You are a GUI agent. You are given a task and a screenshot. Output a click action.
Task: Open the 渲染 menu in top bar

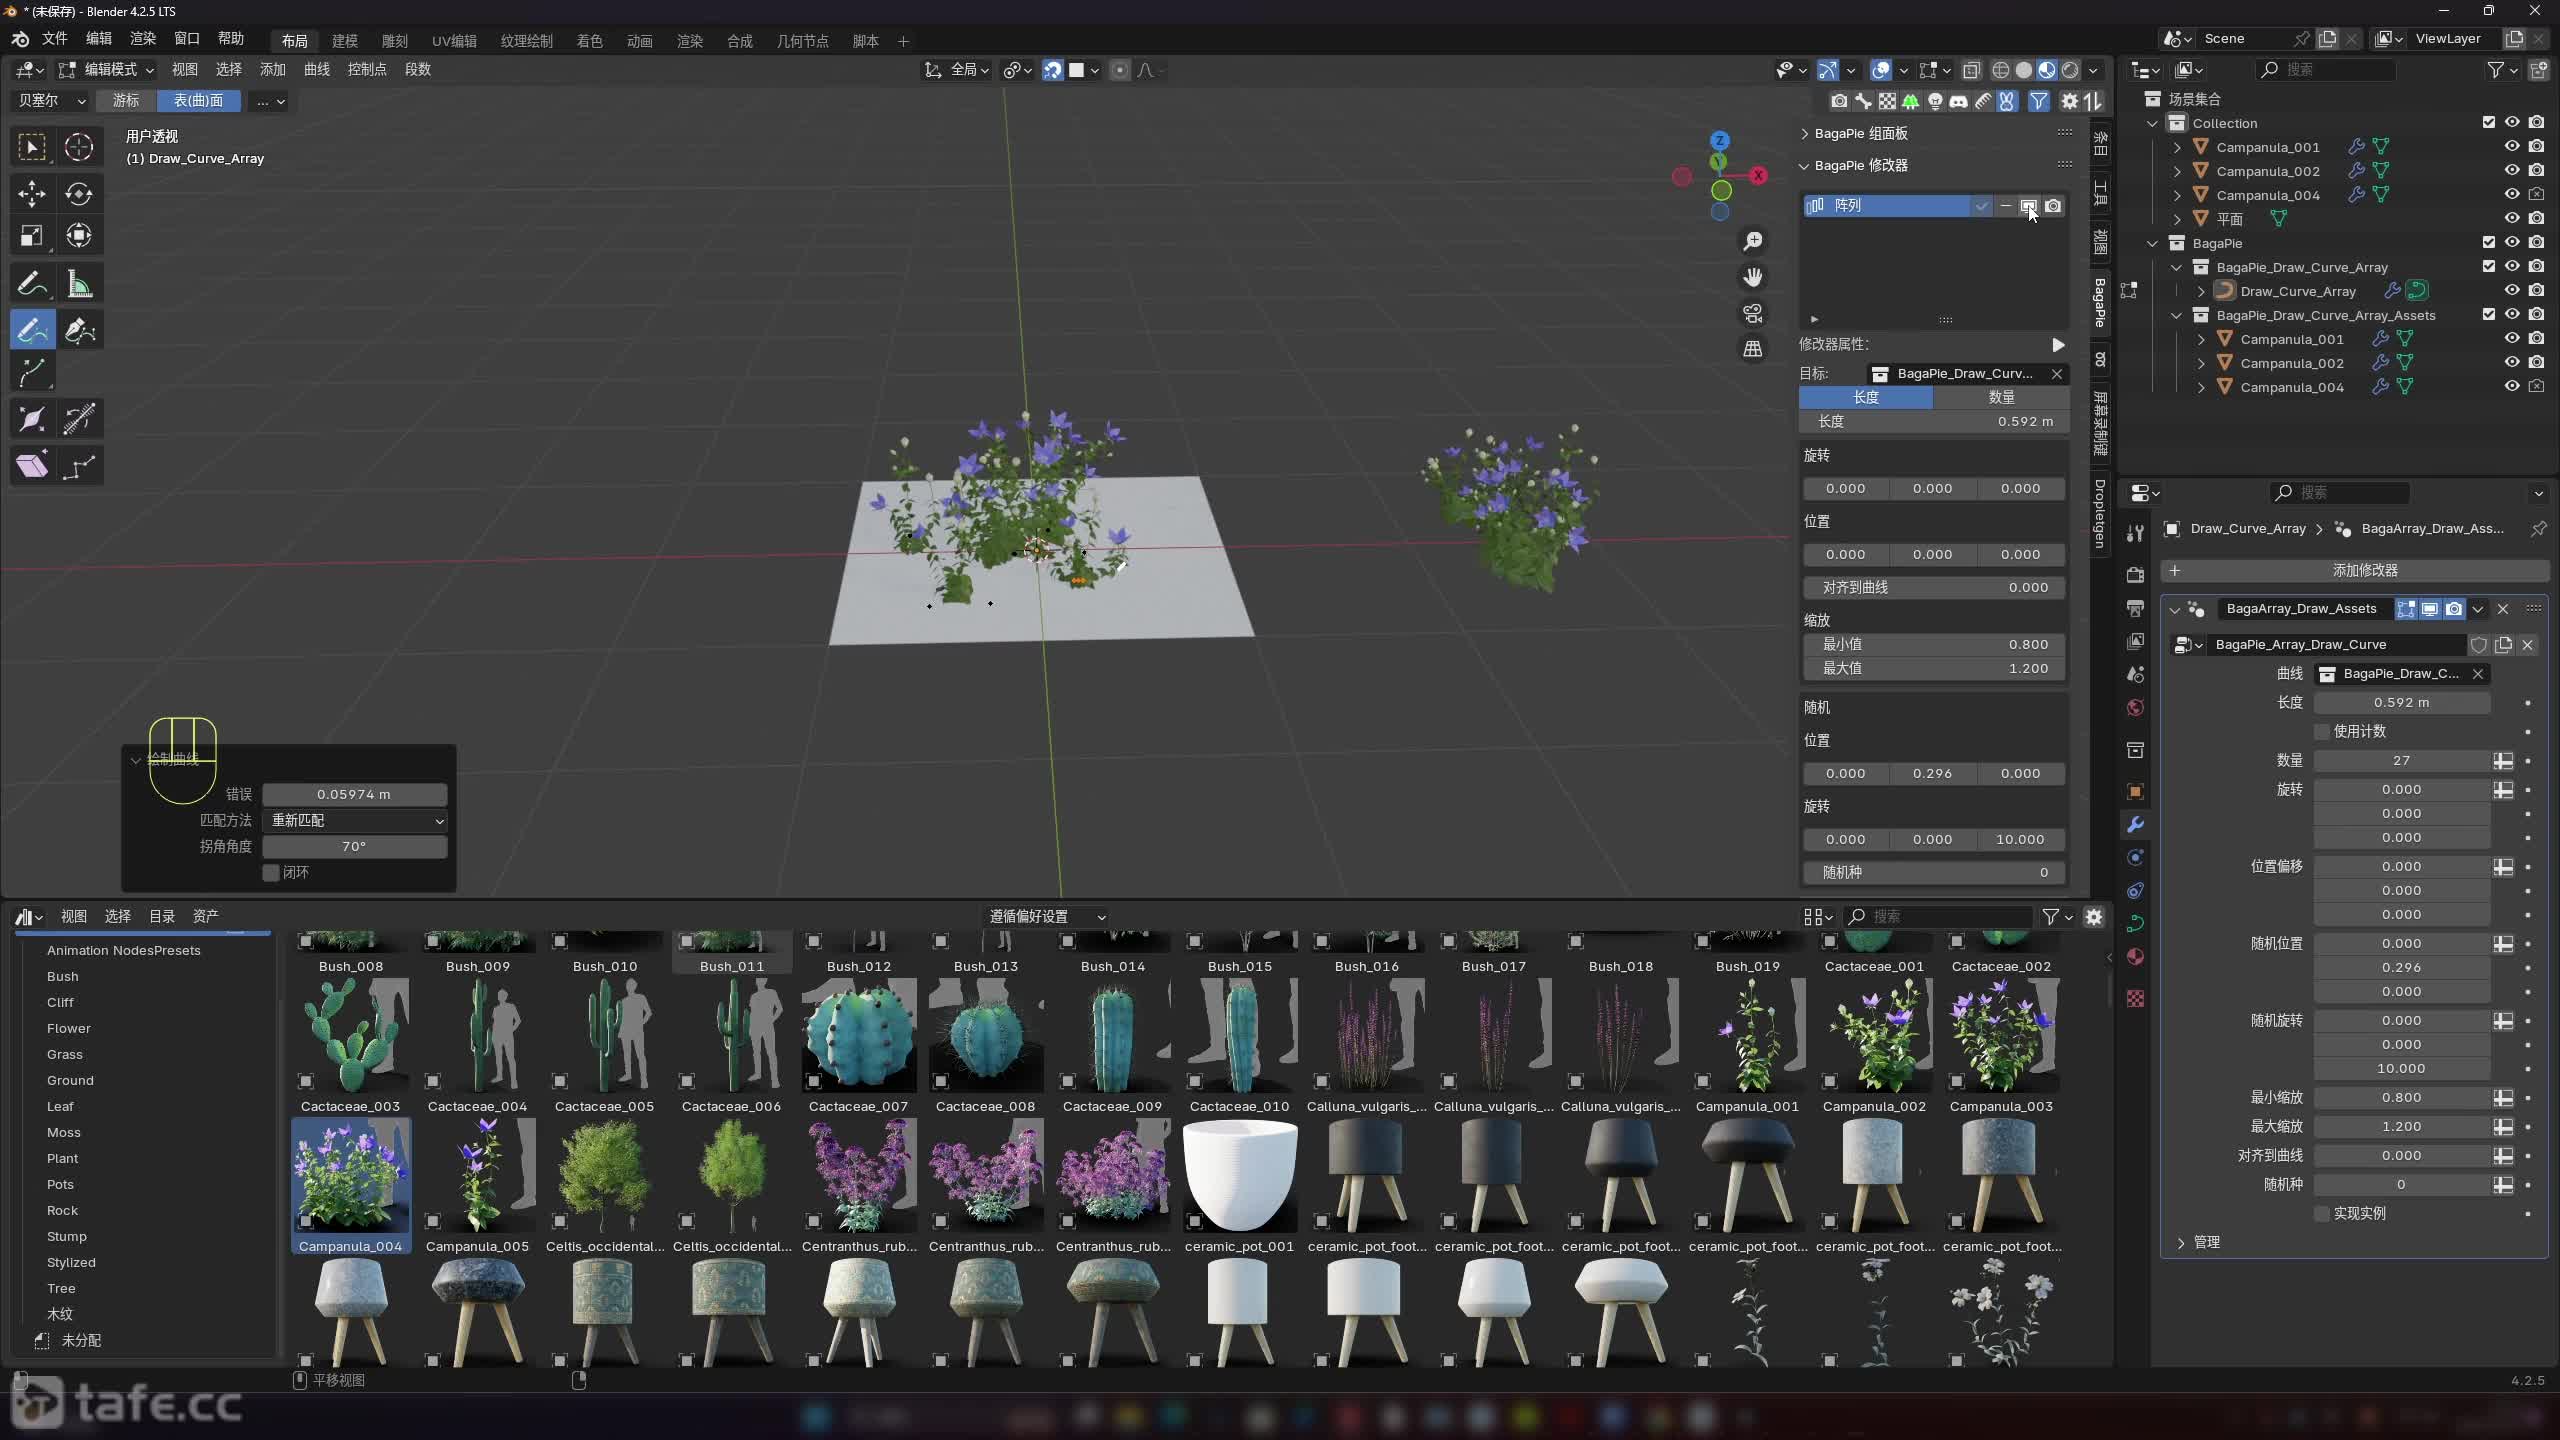142,38
